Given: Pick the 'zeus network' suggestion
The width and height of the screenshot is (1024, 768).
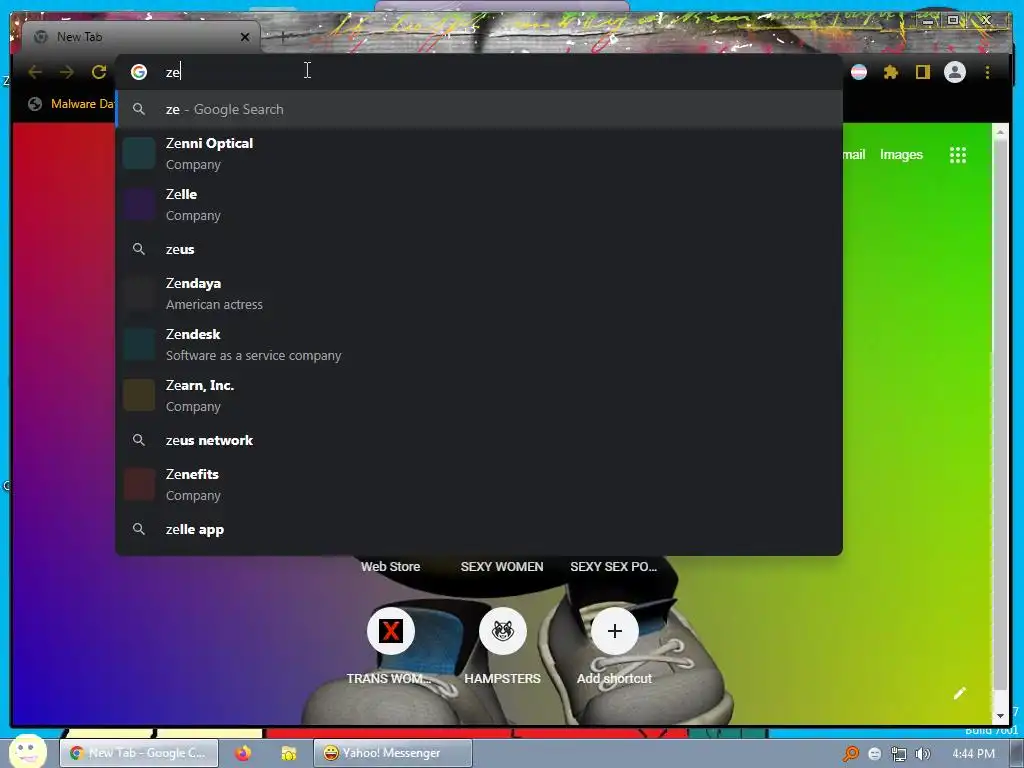Looking at the screenshot, I should 479,440.
